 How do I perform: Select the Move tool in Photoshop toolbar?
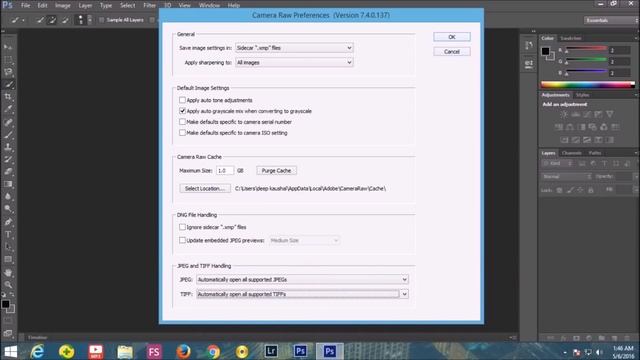coord(8,47)
